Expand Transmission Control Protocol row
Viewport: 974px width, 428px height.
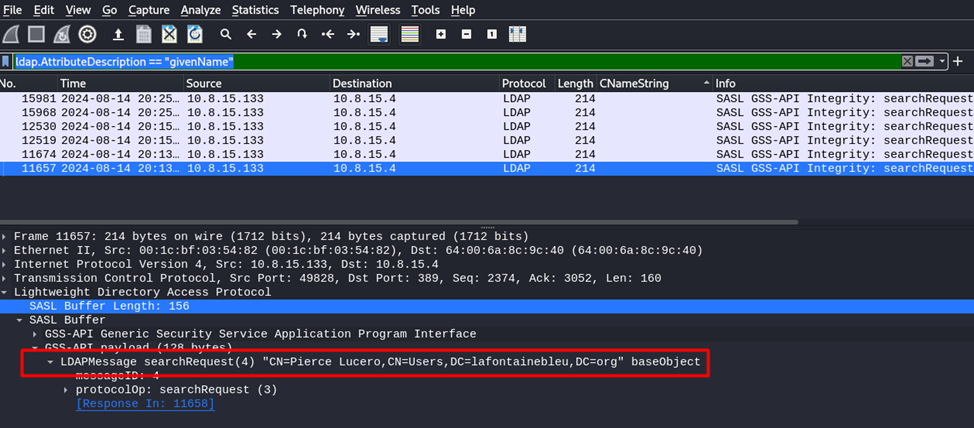(6, 278)
